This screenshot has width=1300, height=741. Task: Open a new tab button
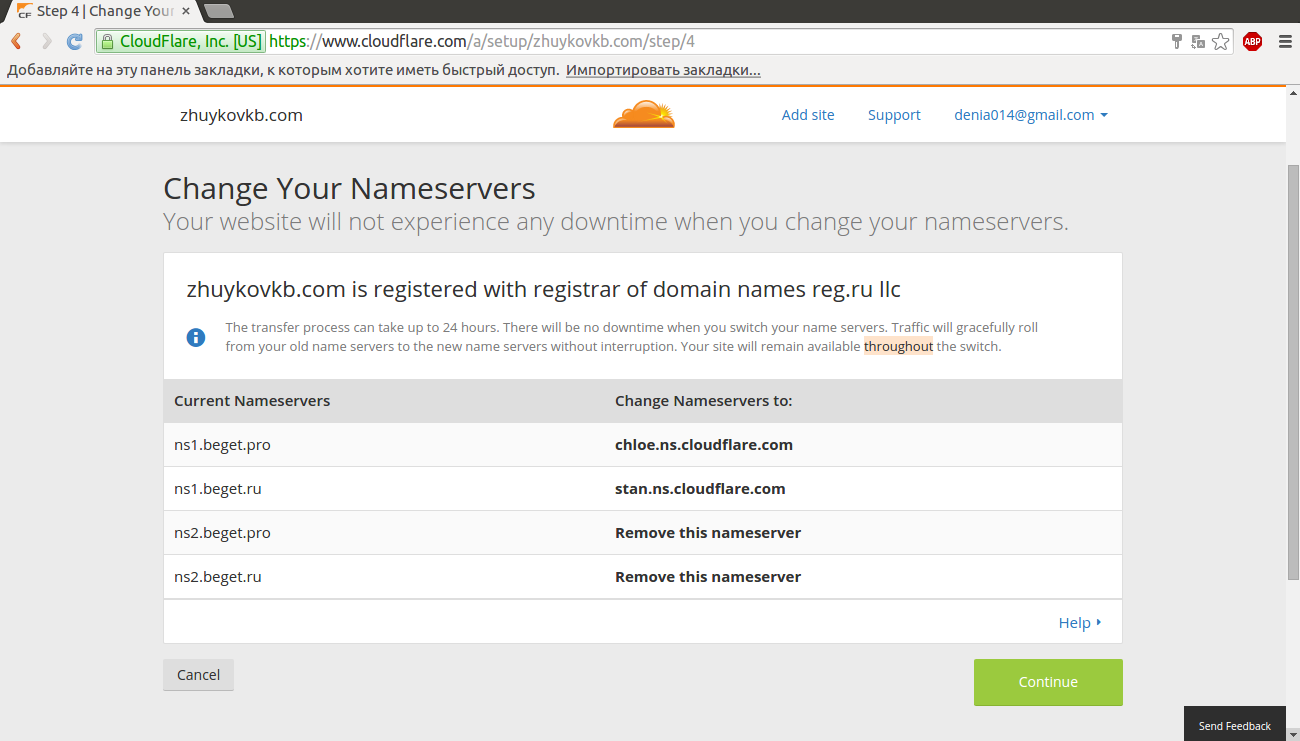click(218, 11)
